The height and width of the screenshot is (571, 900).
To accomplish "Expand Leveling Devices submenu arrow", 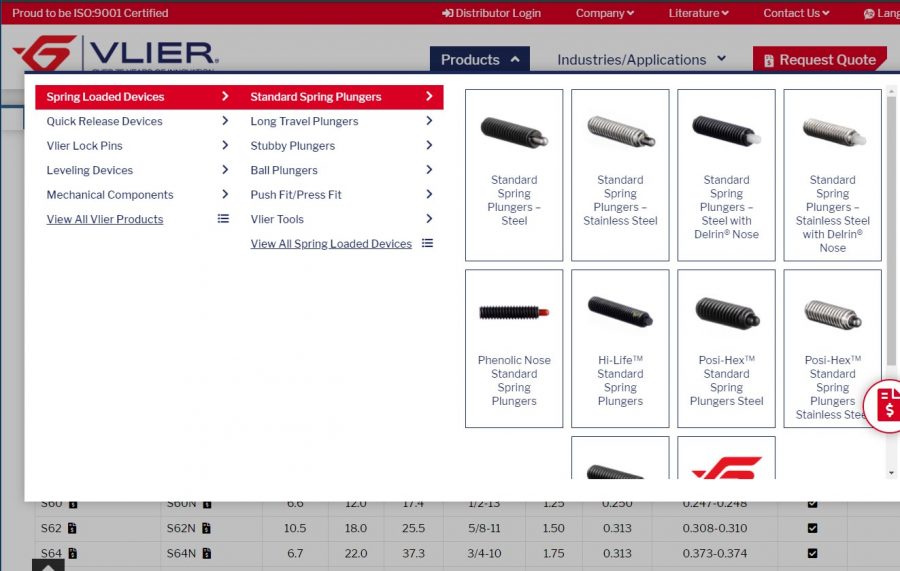I will click(x=225, y=170).
